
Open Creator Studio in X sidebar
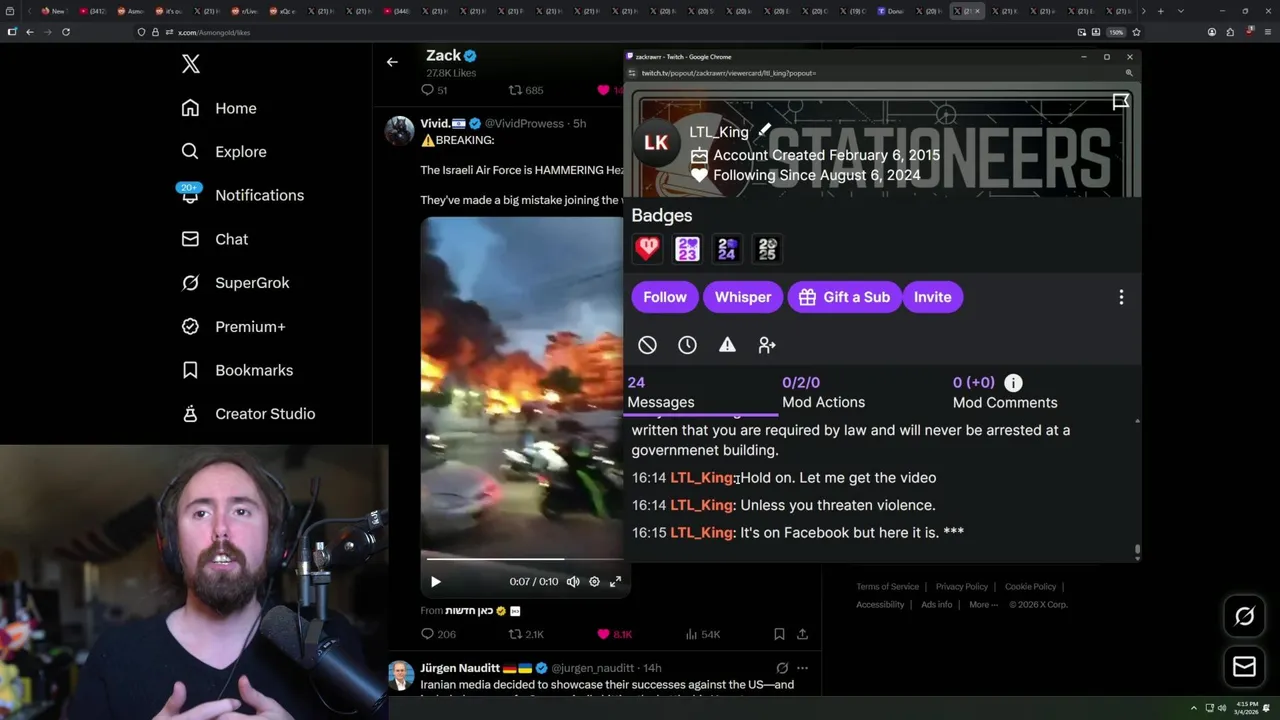coord(248,414)
